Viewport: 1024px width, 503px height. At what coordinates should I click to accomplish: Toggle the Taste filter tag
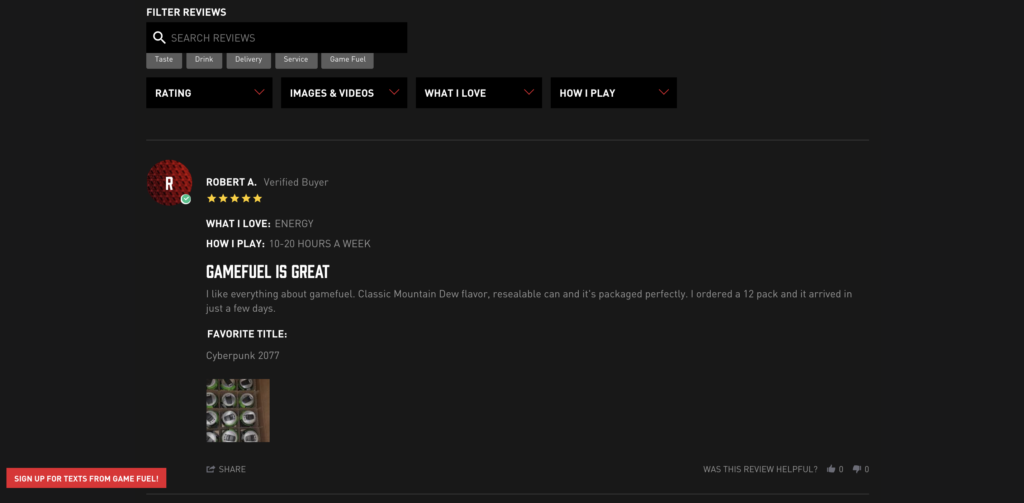[x=164, y=60]
